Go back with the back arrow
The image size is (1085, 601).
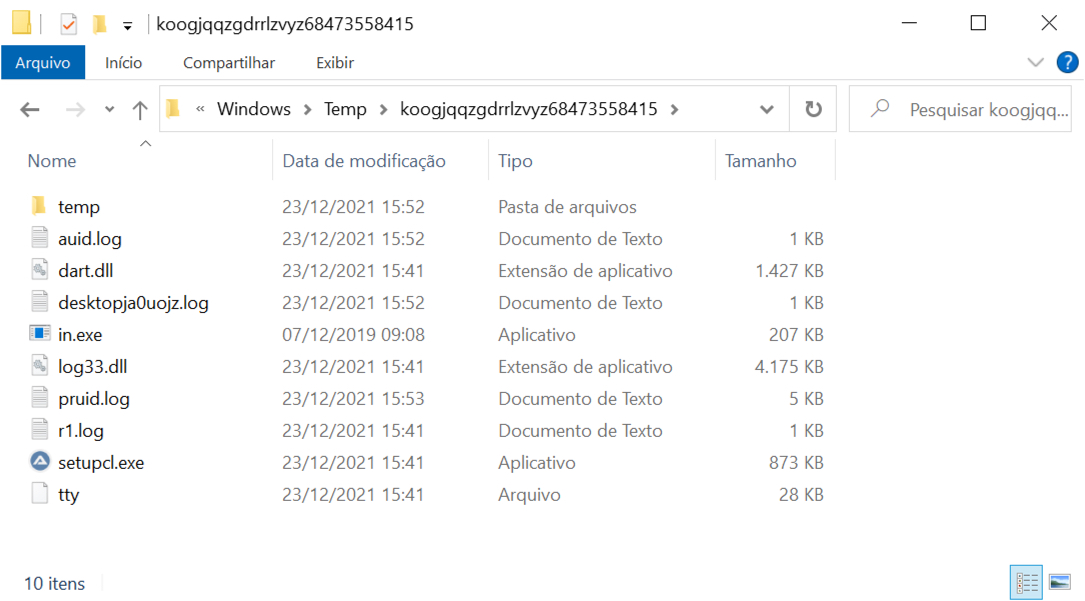click(x=30, y=109)
